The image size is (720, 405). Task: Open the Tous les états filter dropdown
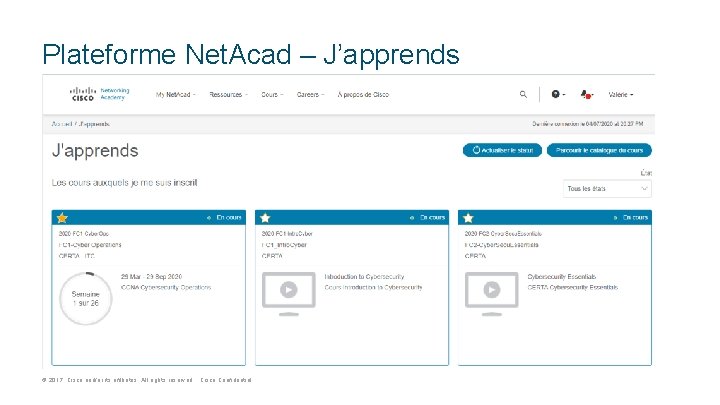click(607, 189)
